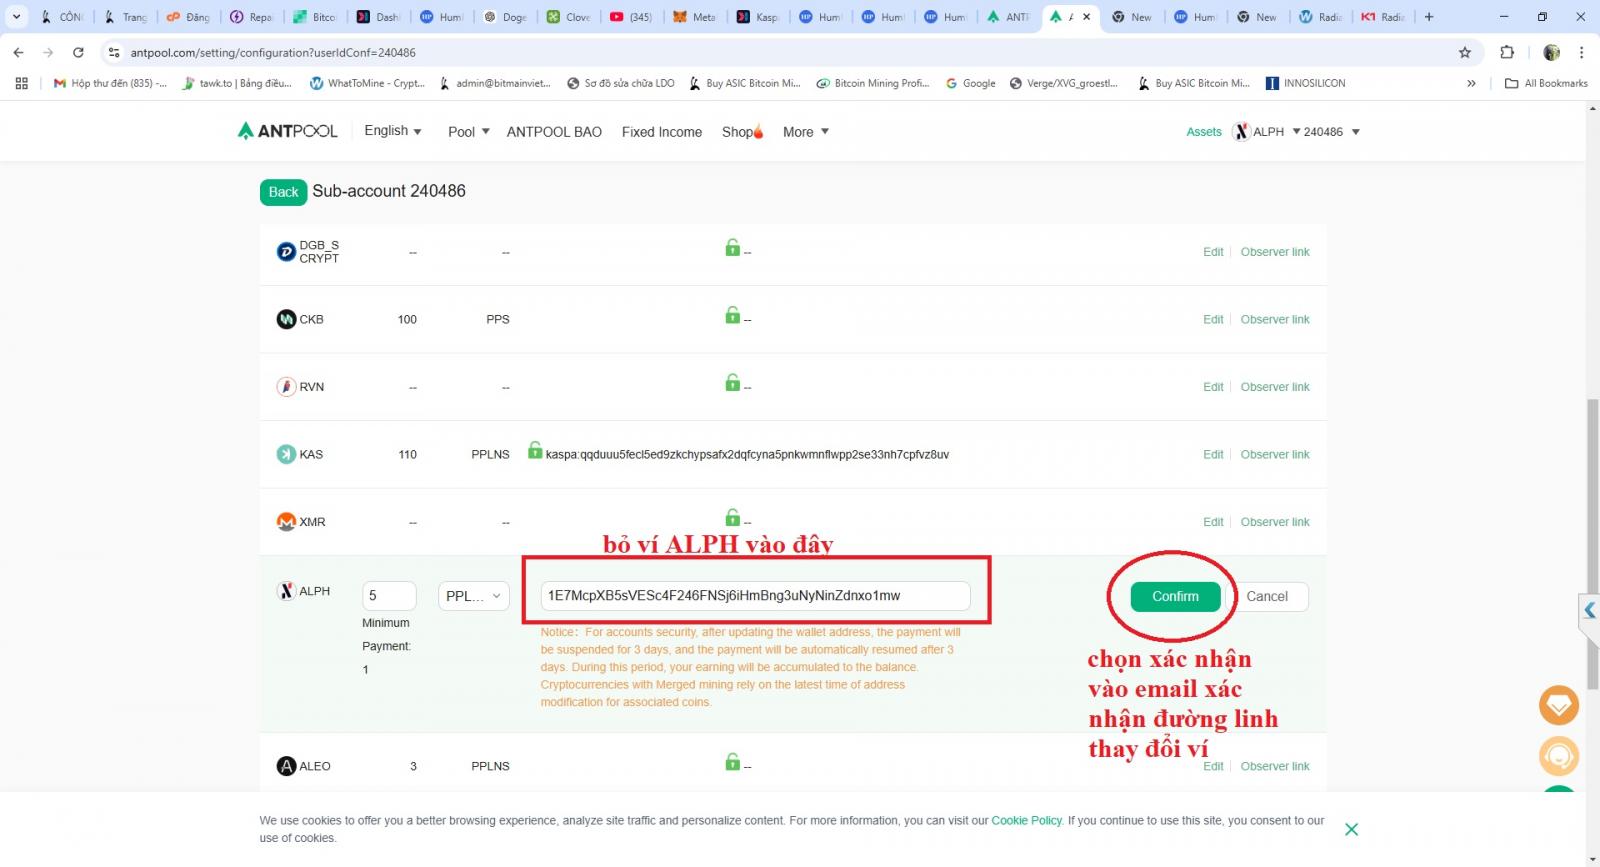Screen dimensions: 1600x867
Task: Edit the RVN row settings
Action: click(1213, 387)
